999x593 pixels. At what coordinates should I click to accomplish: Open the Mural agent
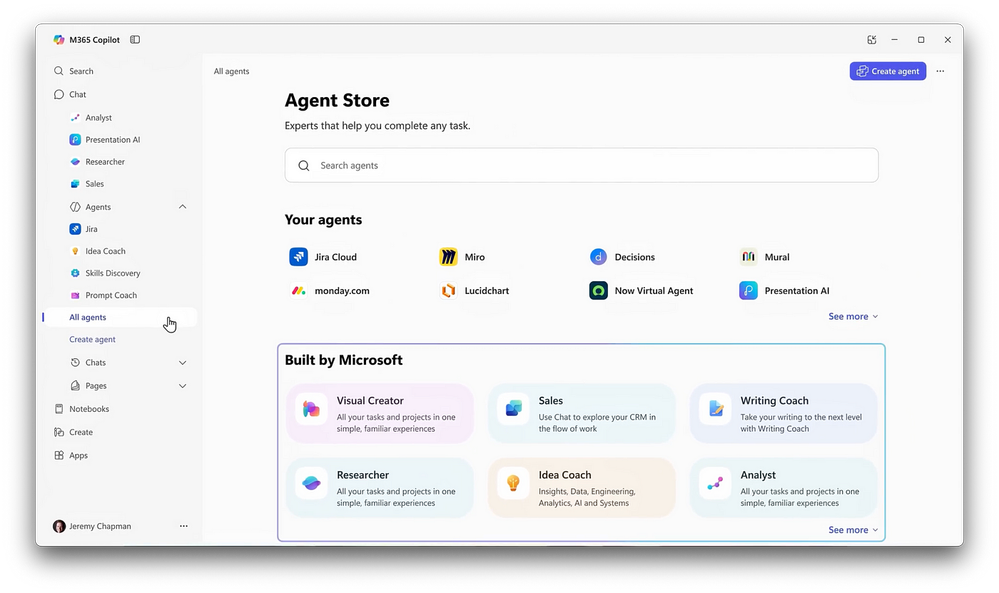[x=765, y=257]
